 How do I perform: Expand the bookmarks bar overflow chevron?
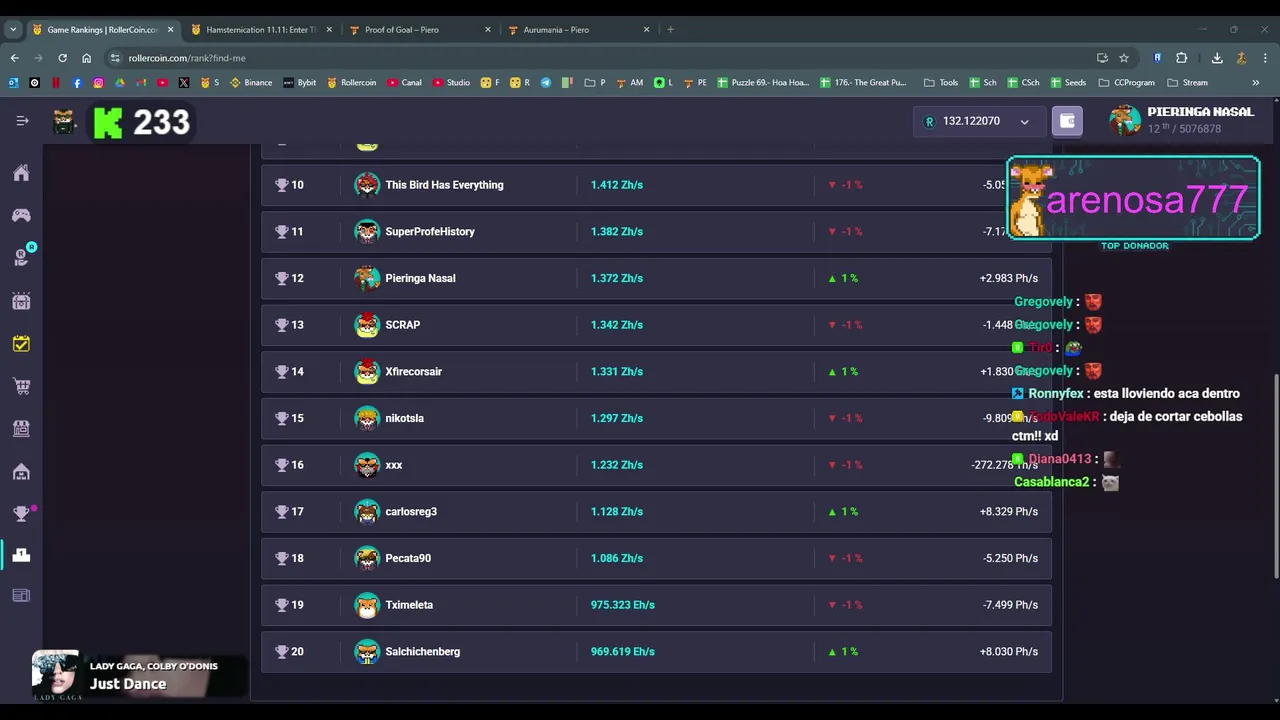1256,83
